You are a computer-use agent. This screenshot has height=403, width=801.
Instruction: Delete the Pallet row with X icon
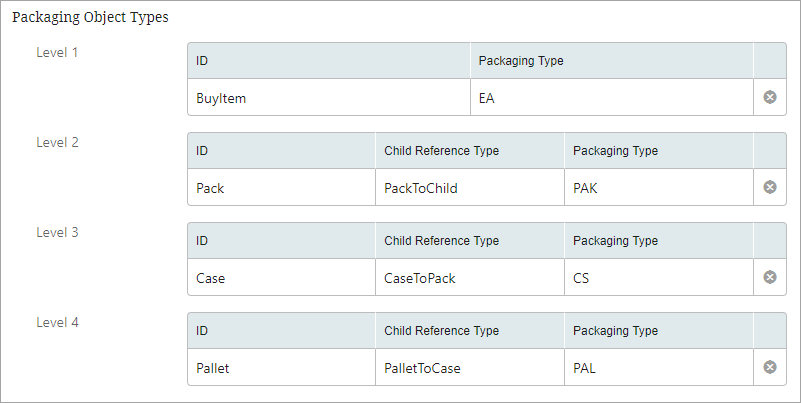click(x=769, y=367)
